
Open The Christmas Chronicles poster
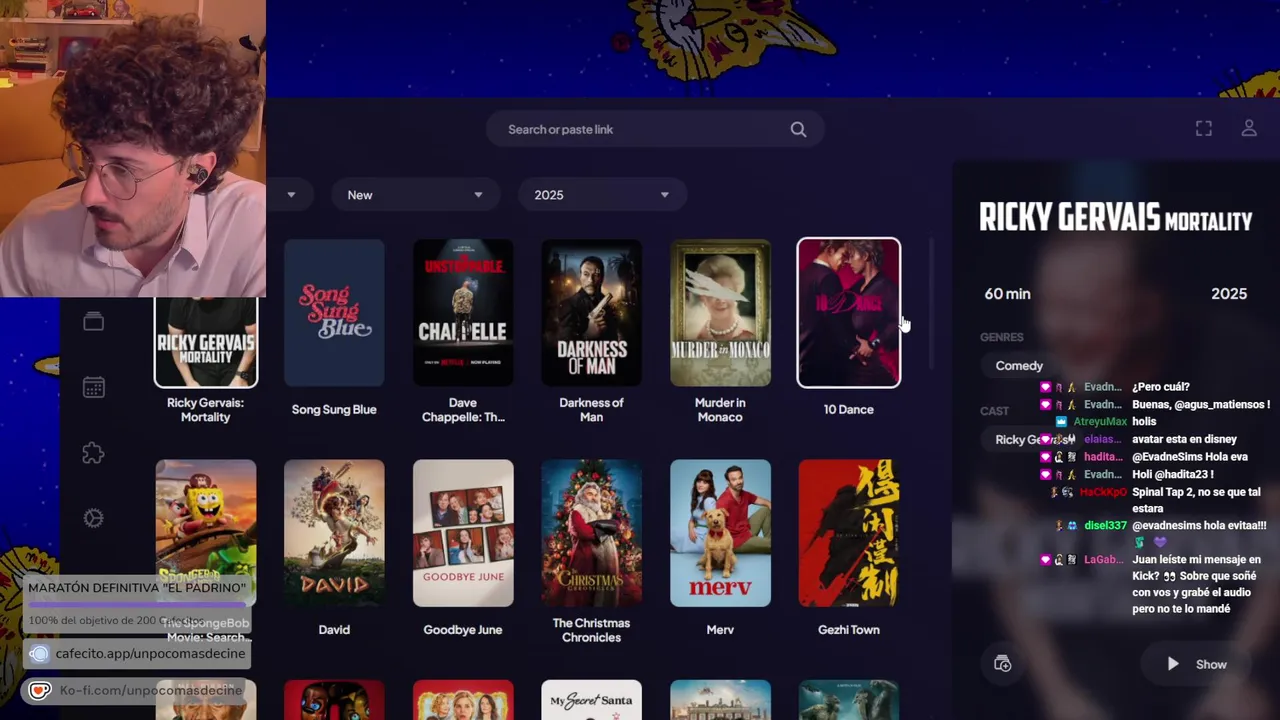click(x=591, y=533)
